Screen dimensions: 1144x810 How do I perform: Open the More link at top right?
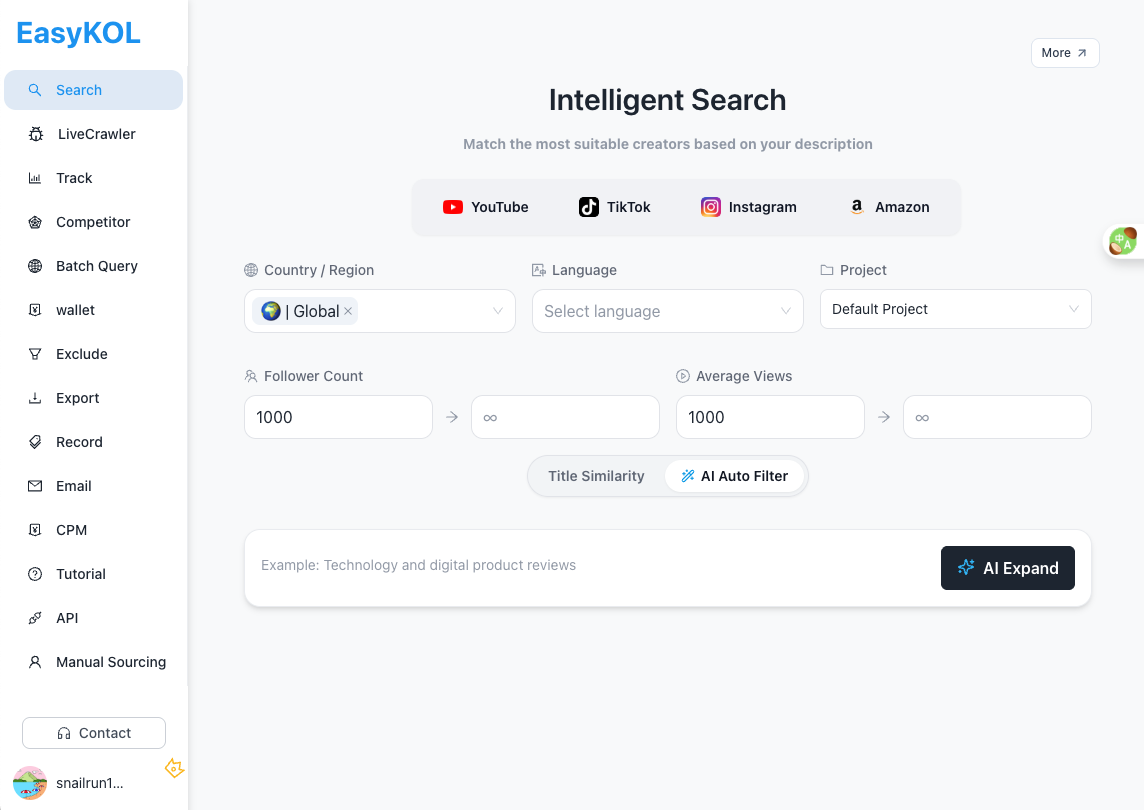coord(1064,52)
